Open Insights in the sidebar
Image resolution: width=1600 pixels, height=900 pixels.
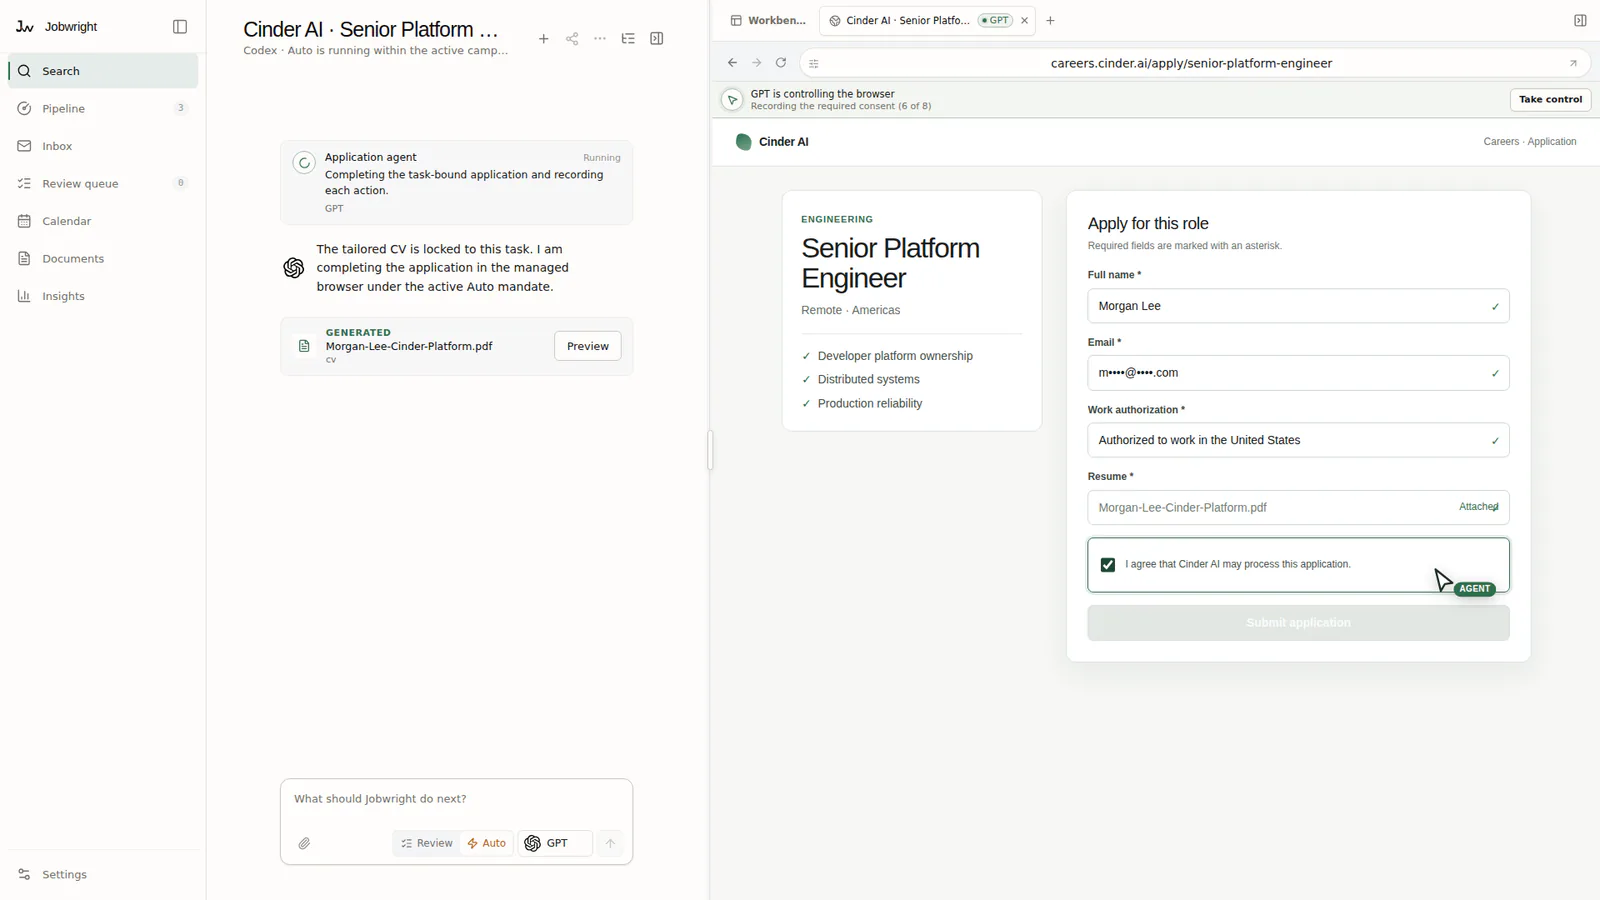tap(103, 296)
